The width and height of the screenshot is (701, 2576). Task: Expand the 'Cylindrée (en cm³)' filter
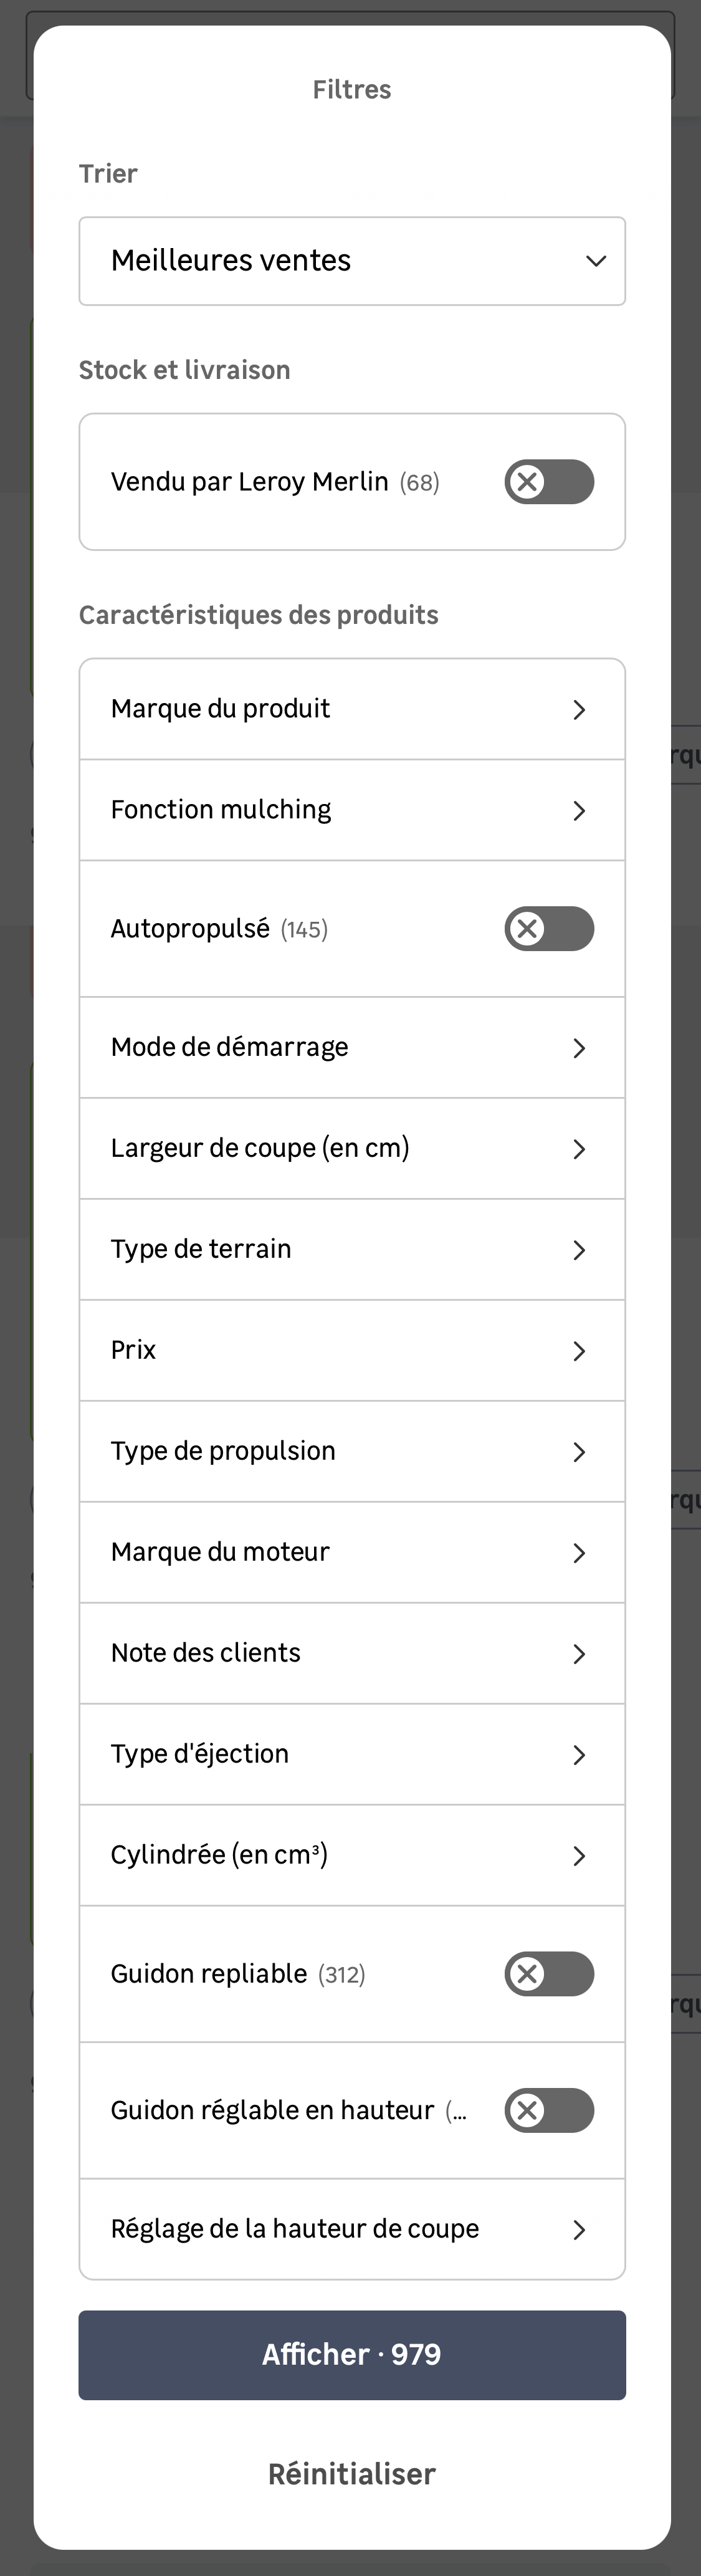[352, 1854]
